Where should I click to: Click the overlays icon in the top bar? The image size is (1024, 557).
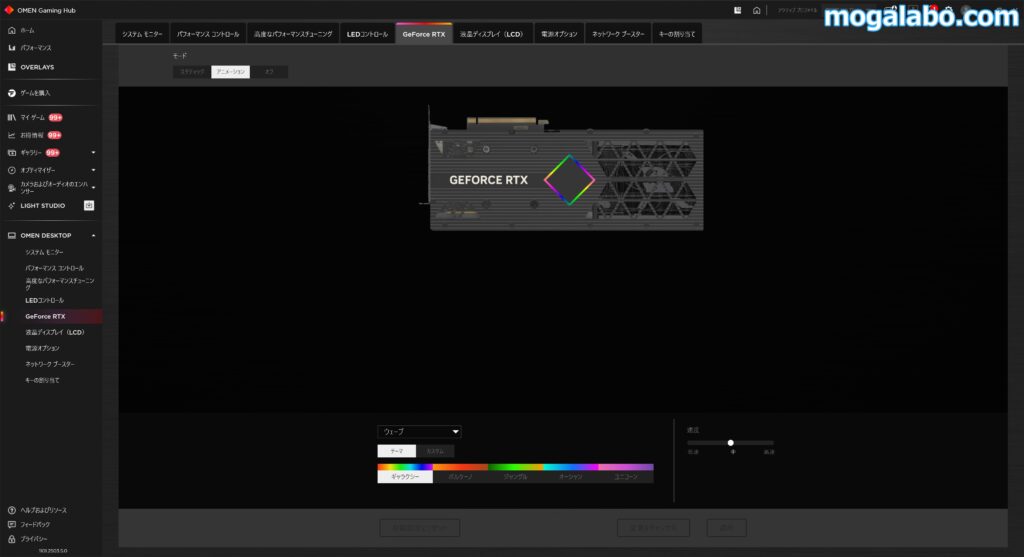[737, 10]
